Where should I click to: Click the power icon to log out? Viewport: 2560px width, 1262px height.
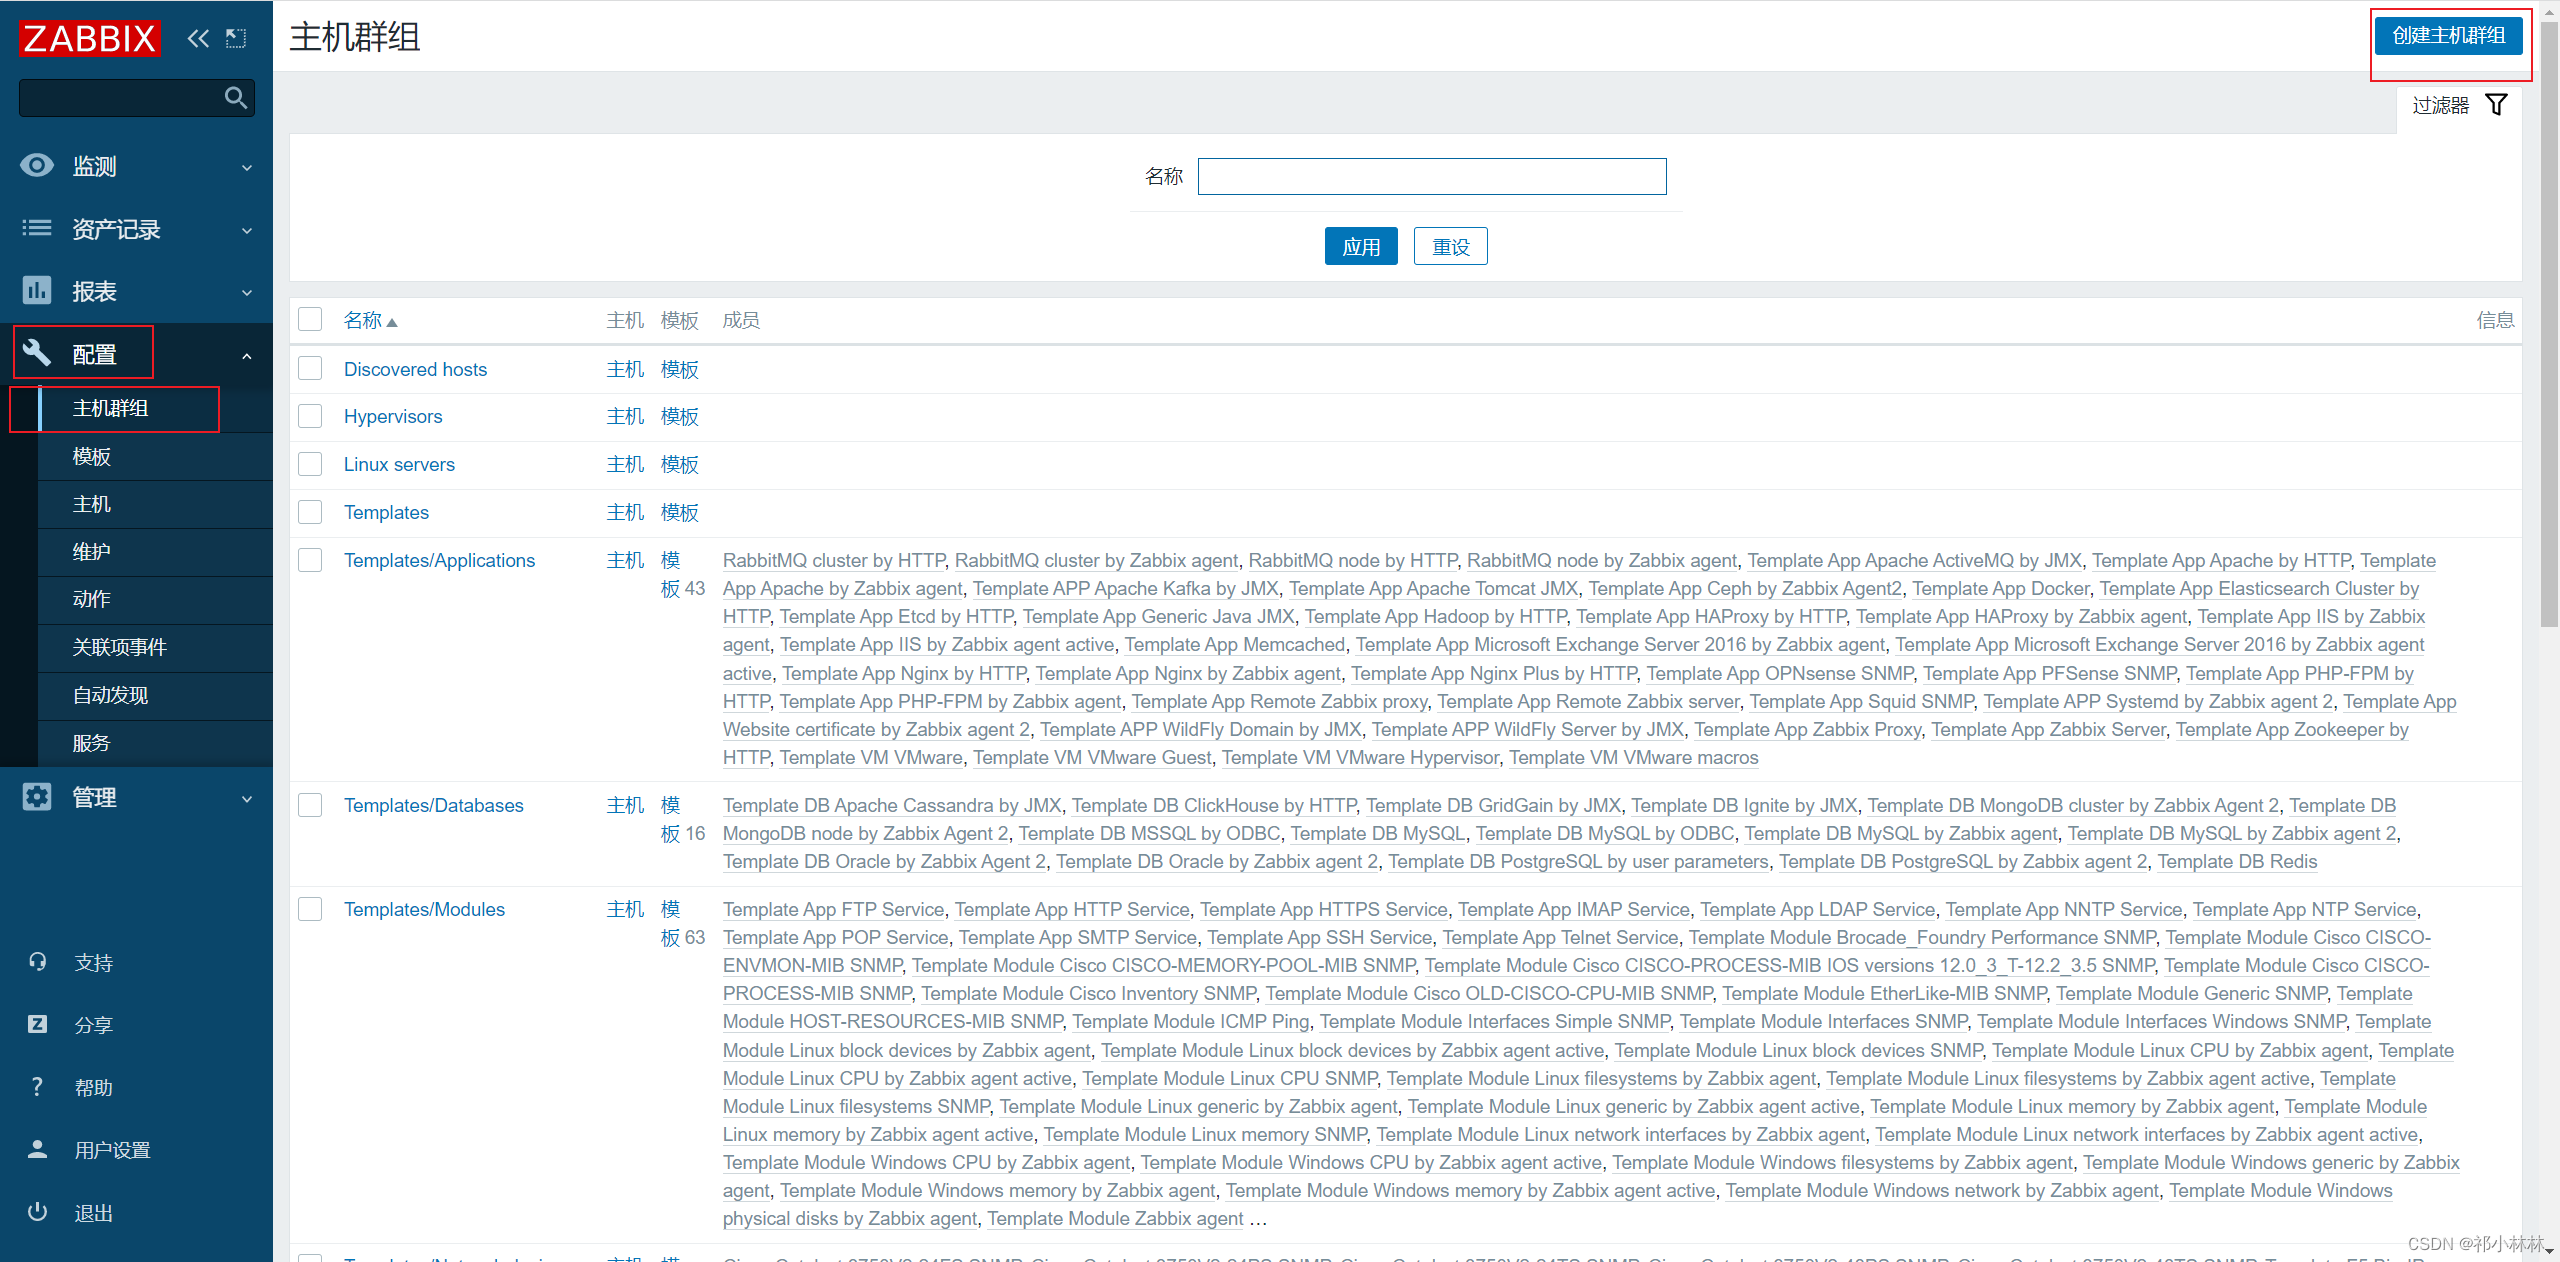(x=37, y=1212)
